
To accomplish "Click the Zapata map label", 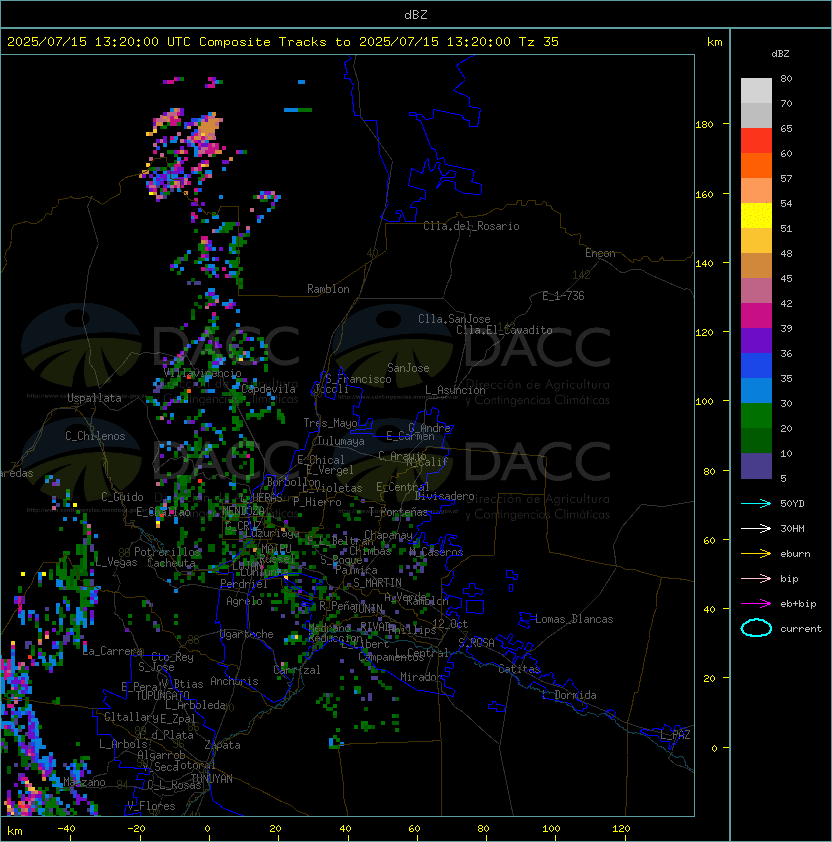I will pyautogui.click(x=222, y=745).
